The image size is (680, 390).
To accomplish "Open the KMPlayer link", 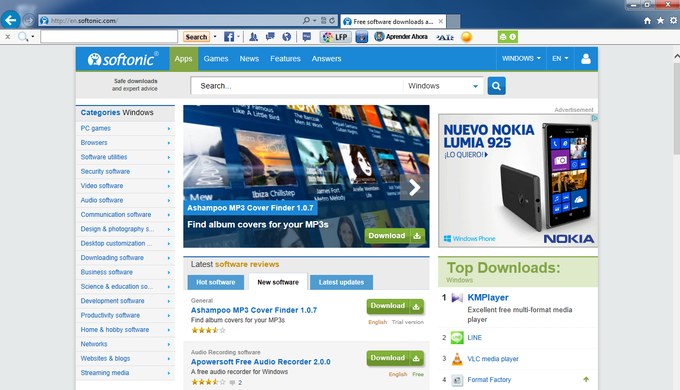I will click(x=488, y=298).
